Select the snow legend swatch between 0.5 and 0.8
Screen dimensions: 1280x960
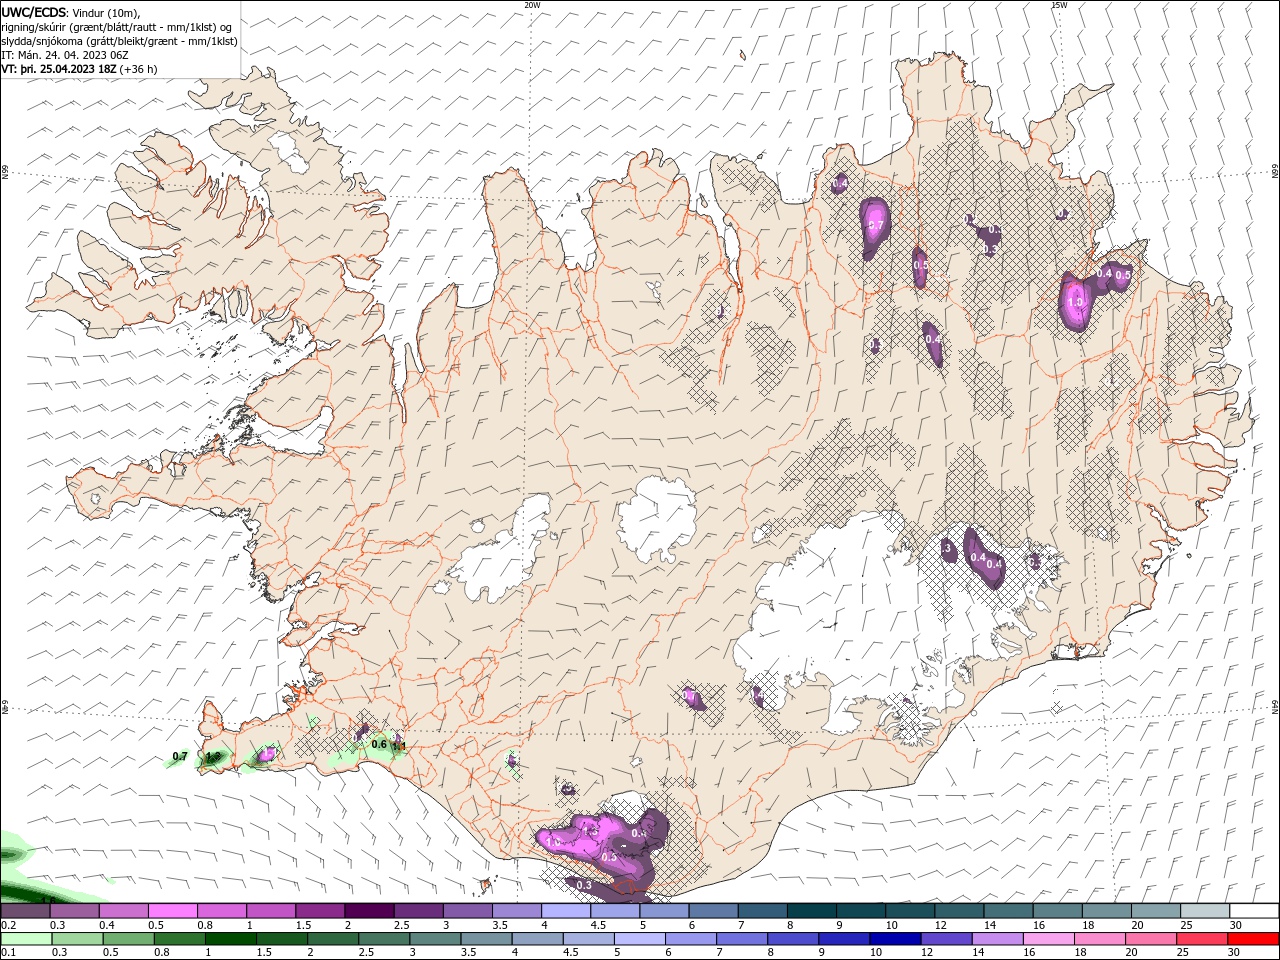pyautogui.click(x=174, y=911)
